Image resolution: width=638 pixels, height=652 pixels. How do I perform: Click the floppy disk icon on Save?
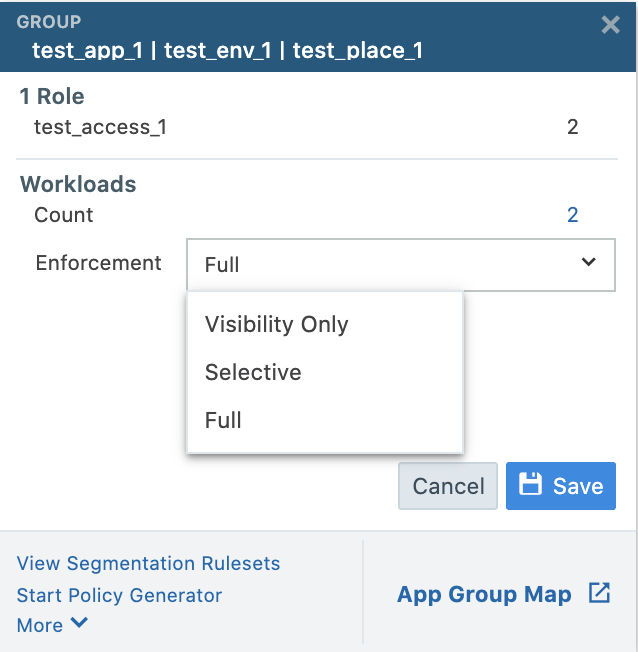[x=531, y=485]
